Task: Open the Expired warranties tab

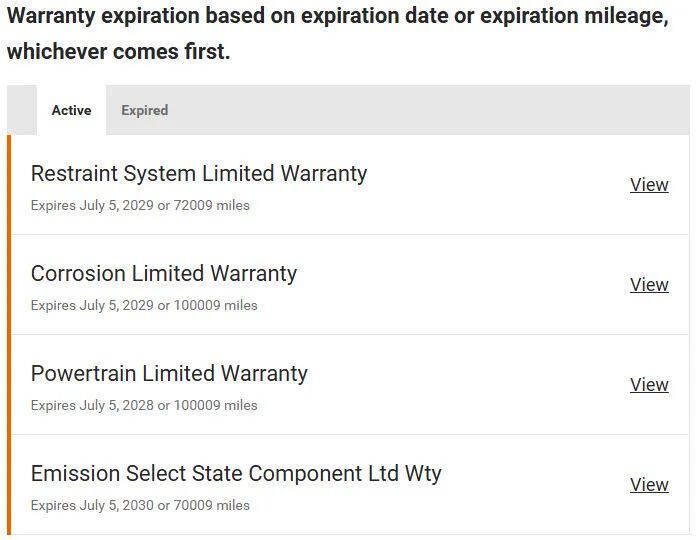Action: [x=145, y=110]
